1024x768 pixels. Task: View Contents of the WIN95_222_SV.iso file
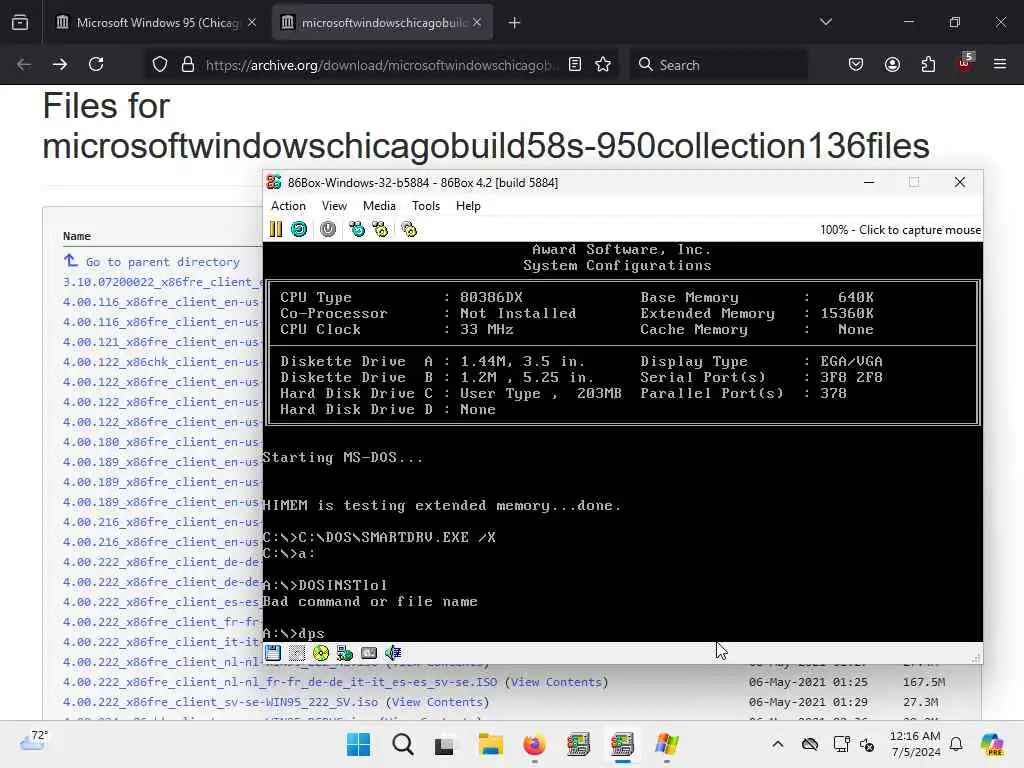[x=438, y=702]
